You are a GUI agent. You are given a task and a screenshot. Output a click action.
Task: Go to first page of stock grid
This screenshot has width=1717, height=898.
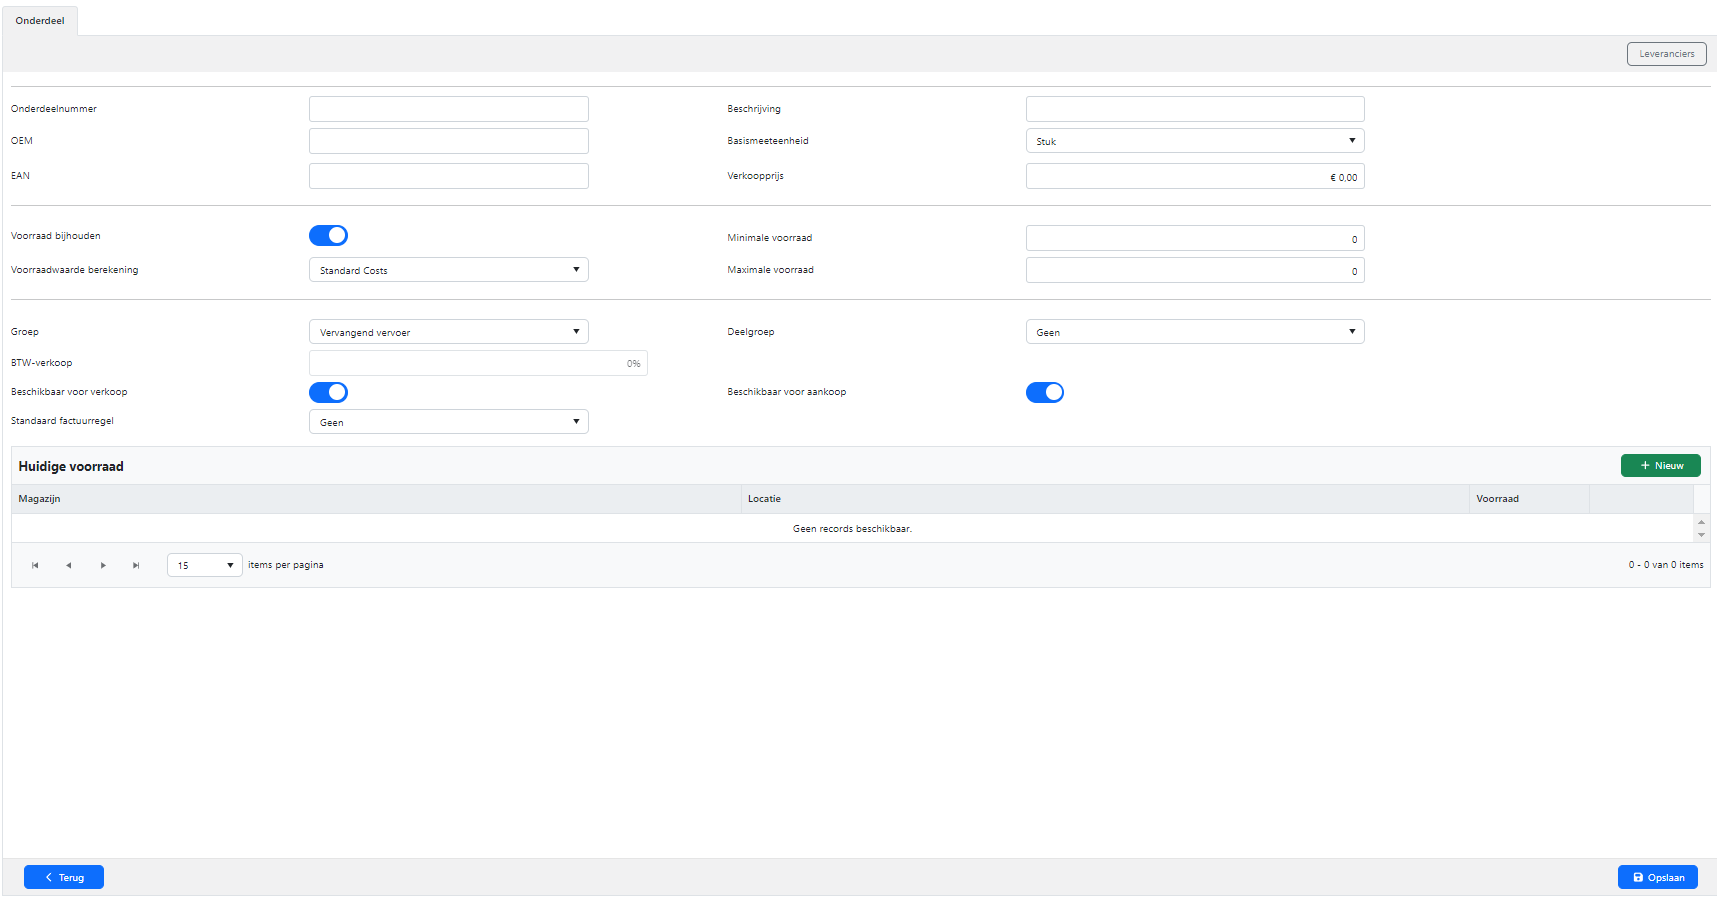pos(35,565)
